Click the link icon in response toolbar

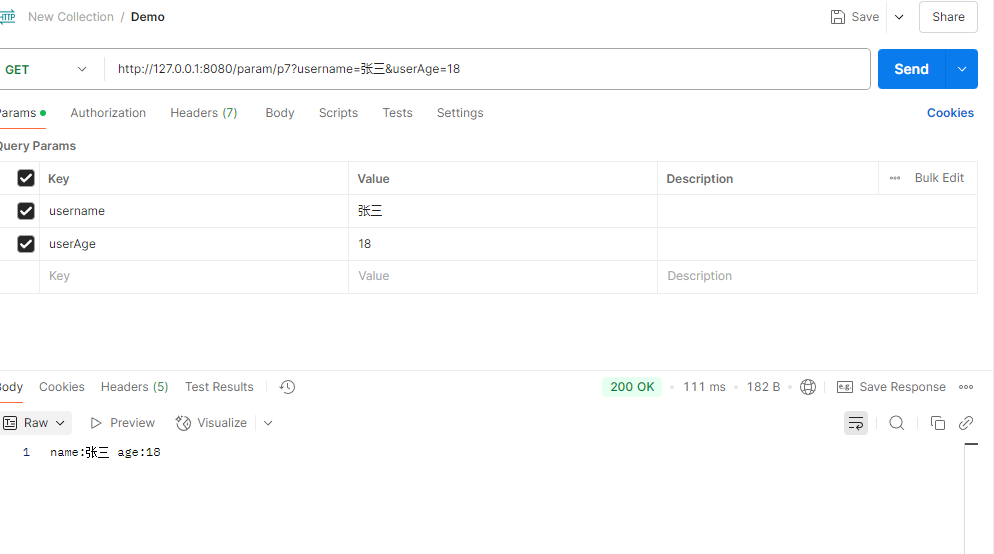coord(966,423)
